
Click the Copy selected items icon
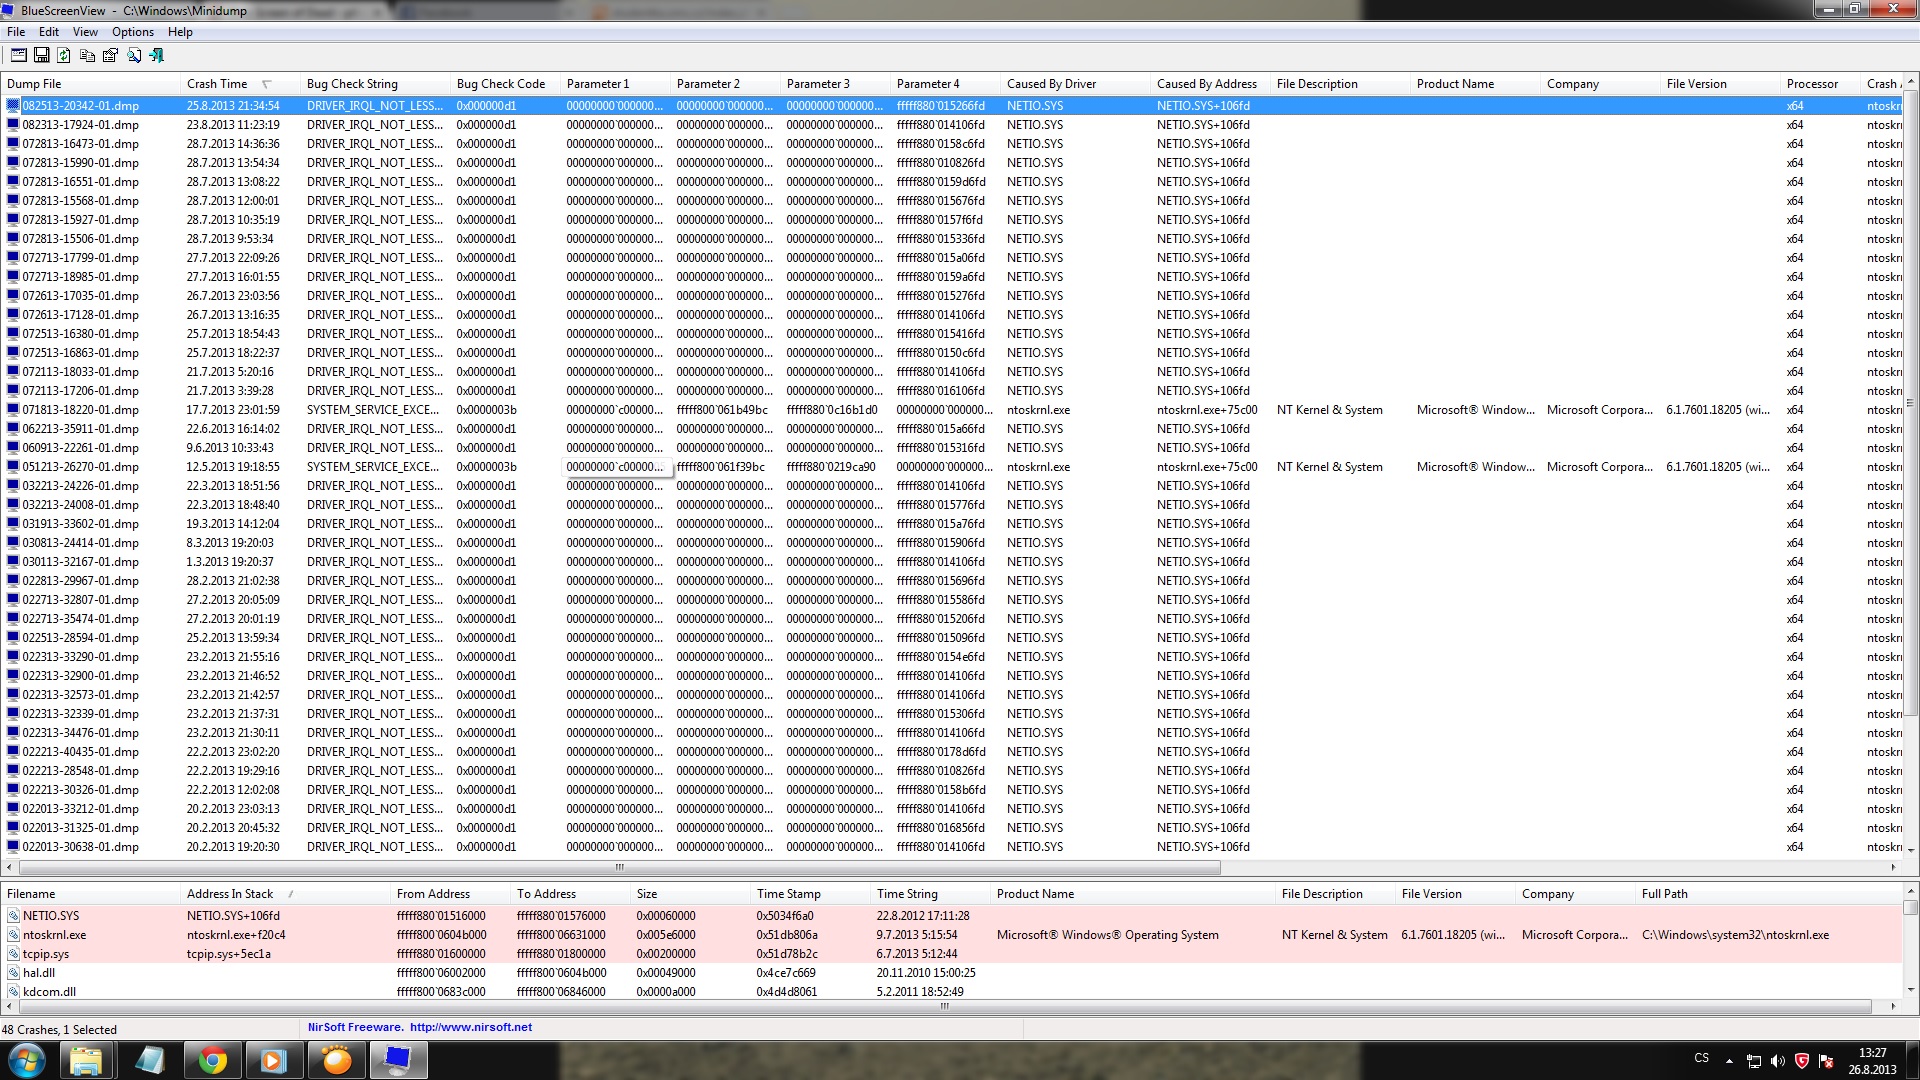pos(87,56)
